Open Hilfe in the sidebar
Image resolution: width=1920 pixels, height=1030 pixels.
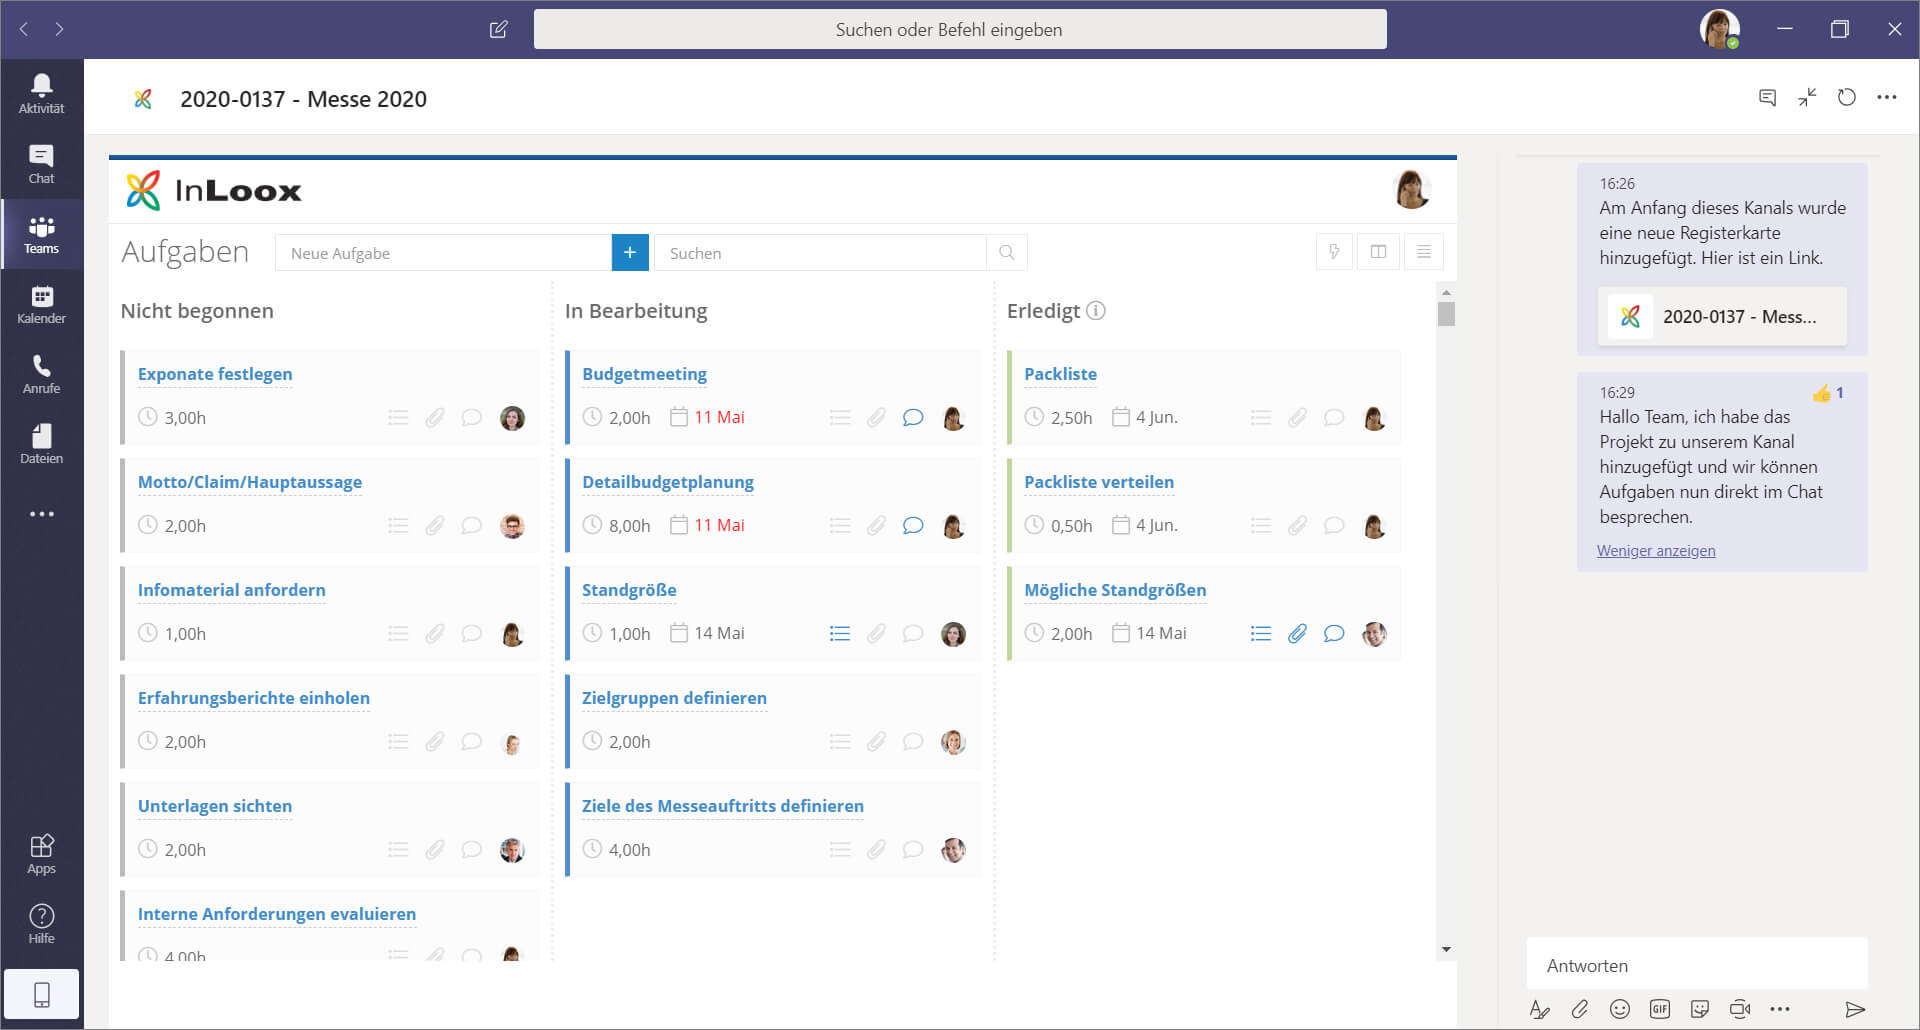click(41, 924)
